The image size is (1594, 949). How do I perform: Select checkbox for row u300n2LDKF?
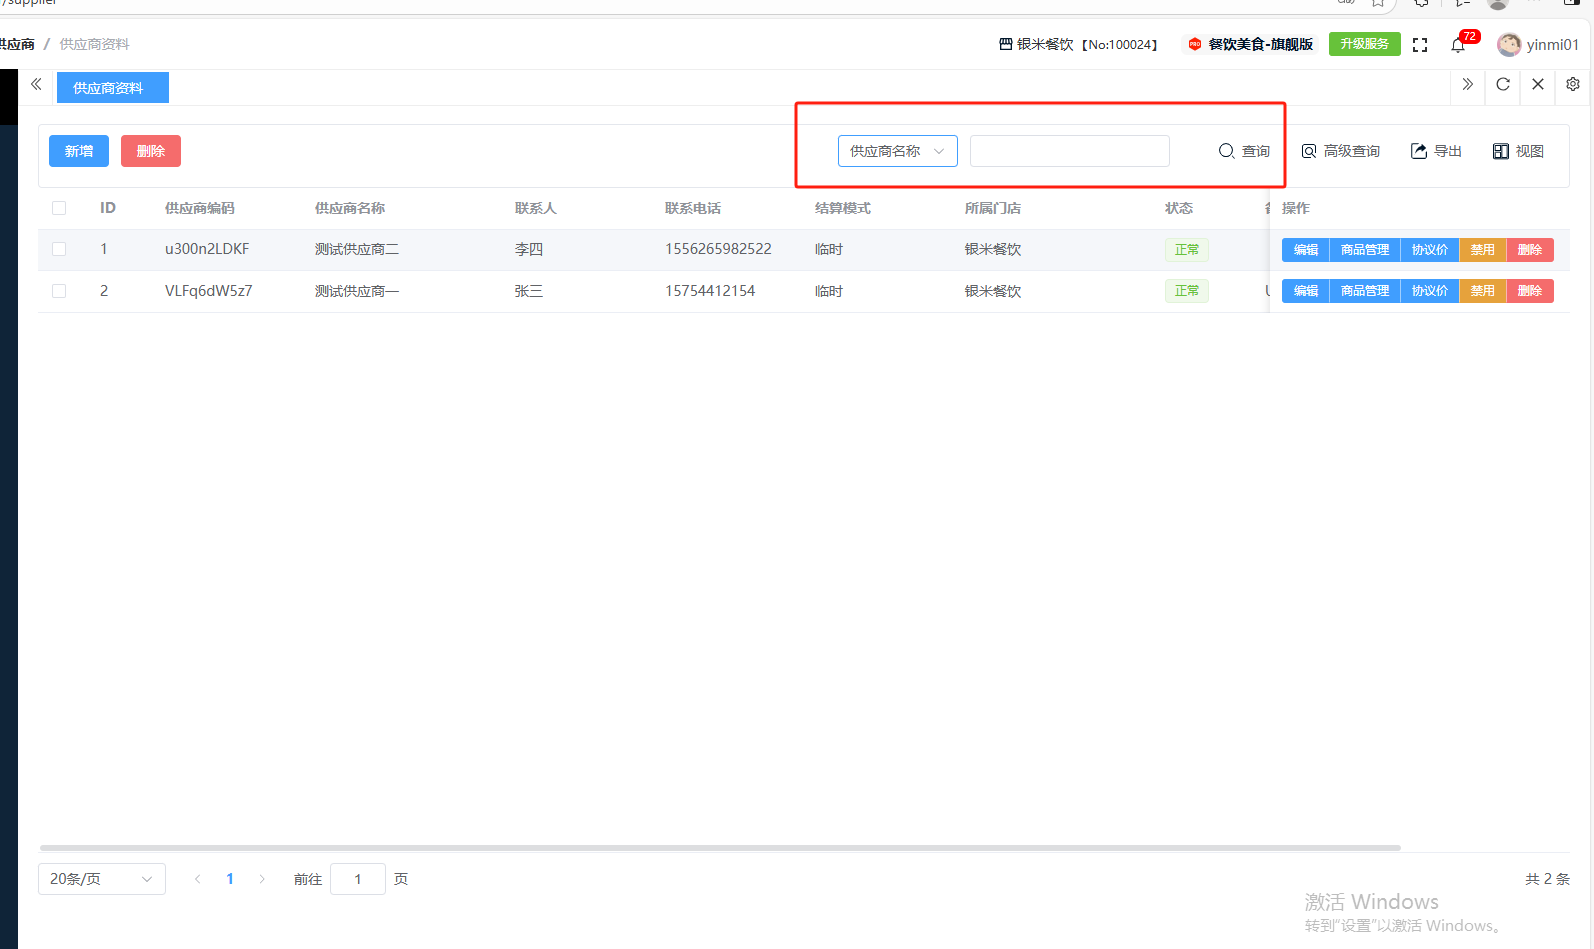(x=59, y=249)
